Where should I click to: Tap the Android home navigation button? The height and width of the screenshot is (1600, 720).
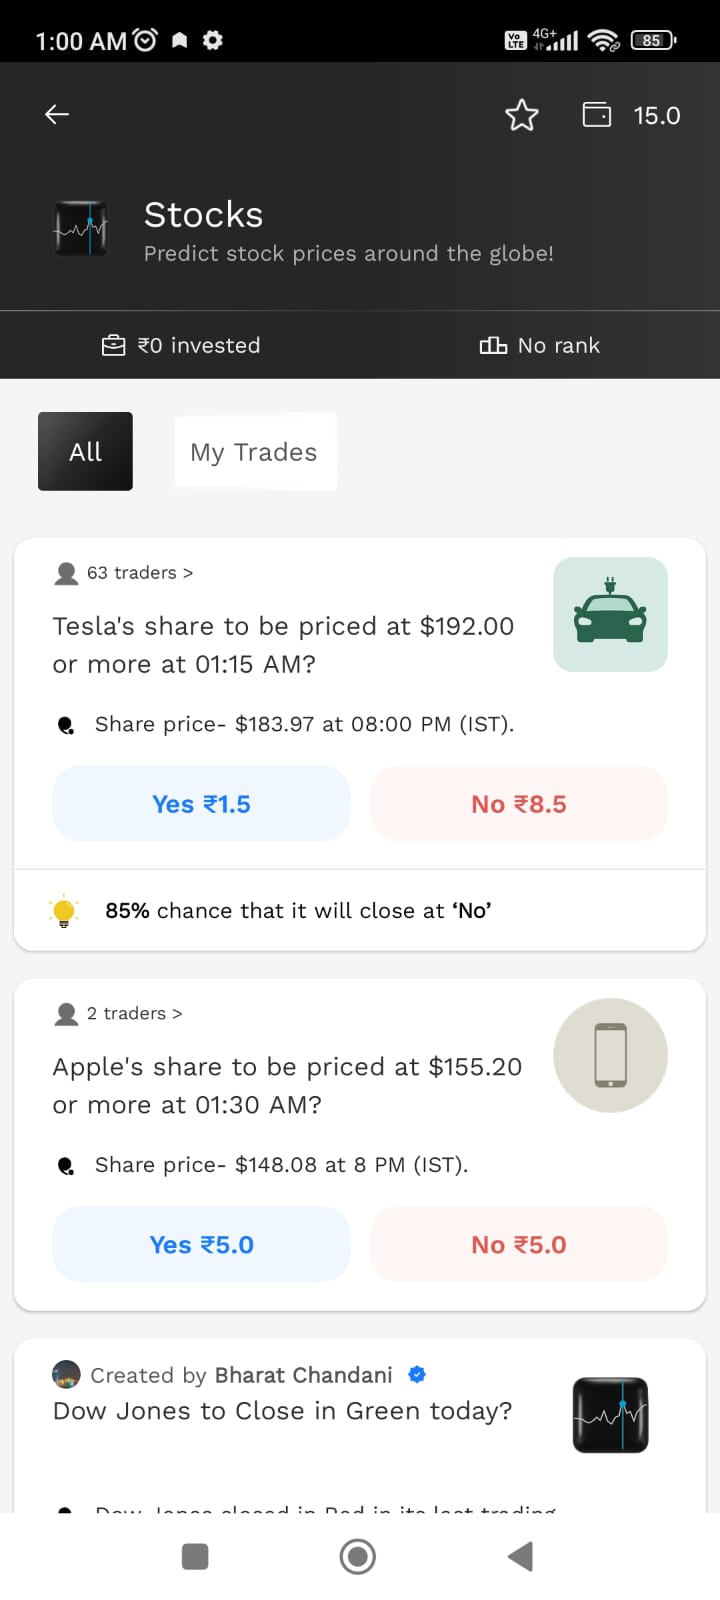[x=358, y=1556]
